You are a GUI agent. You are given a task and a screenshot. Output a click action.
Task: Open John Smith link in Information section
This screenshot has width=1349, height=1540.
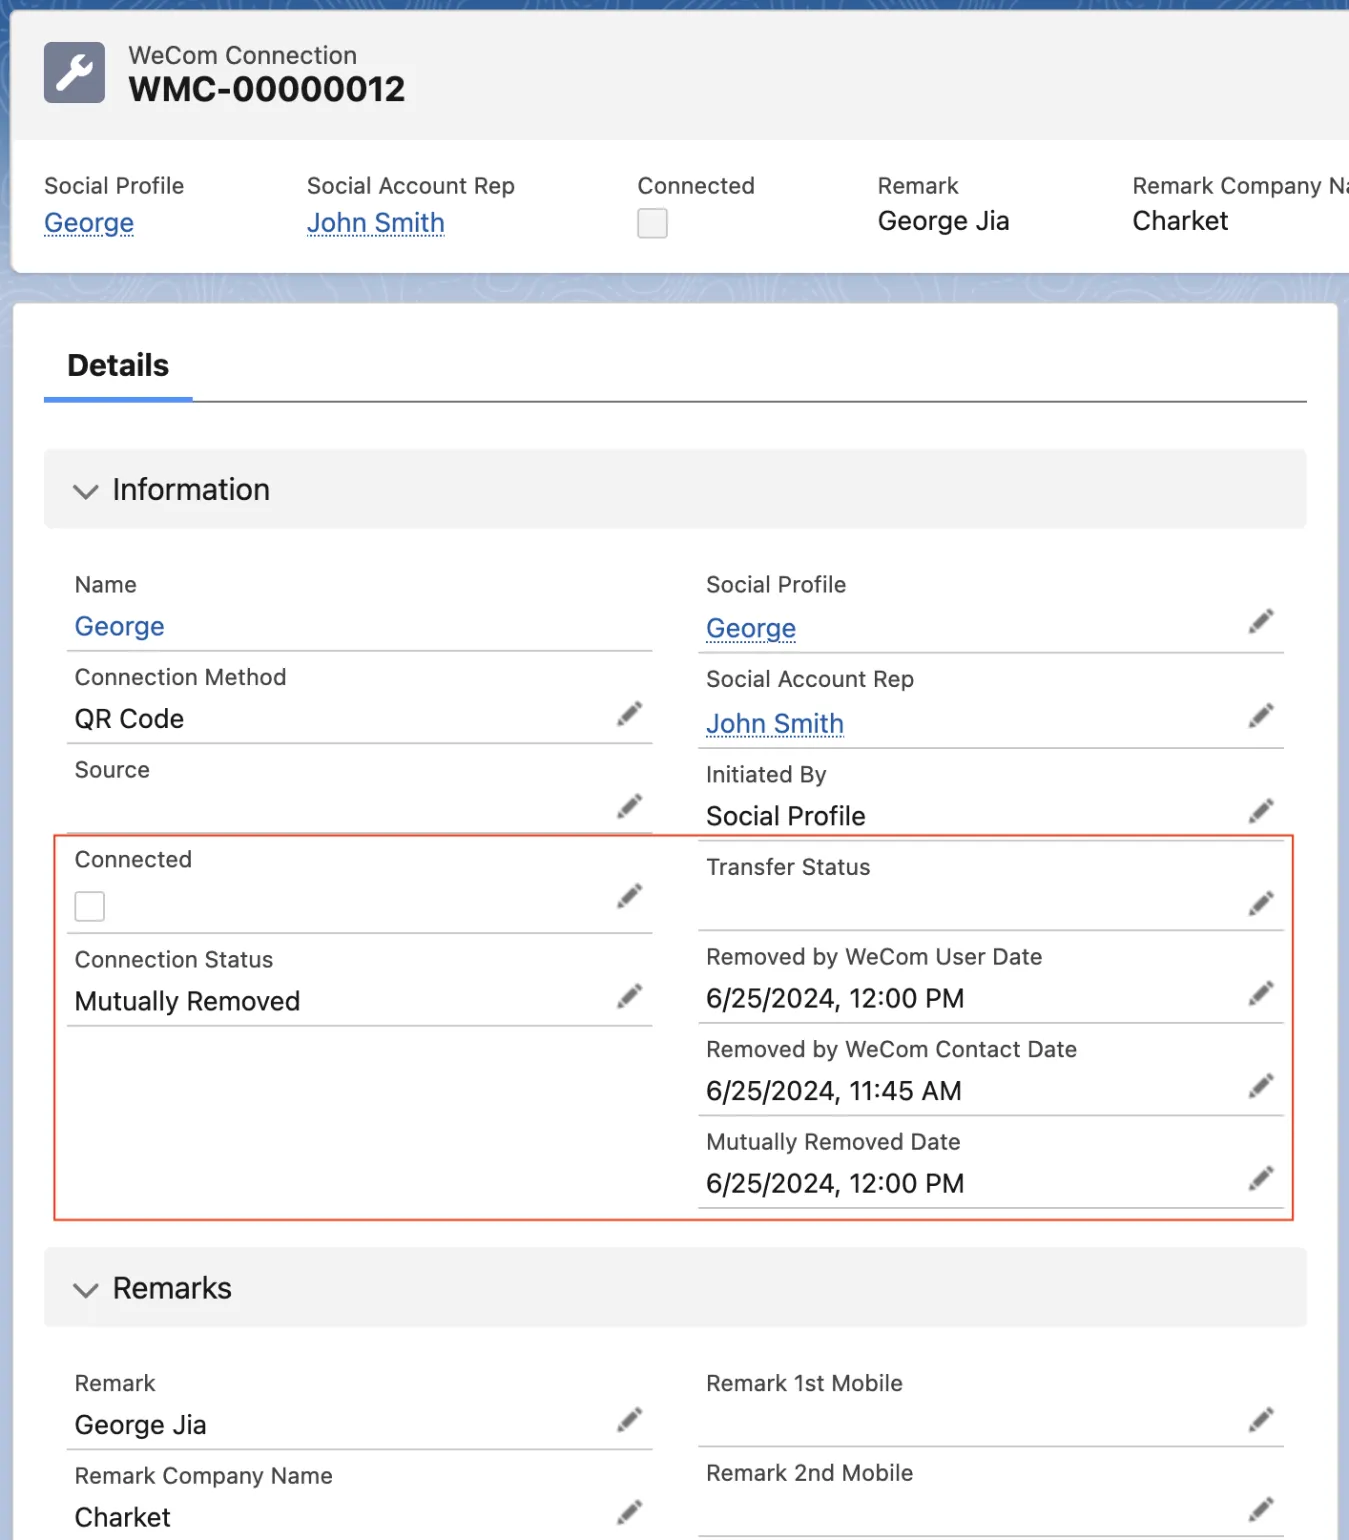[x=774, y=723]
